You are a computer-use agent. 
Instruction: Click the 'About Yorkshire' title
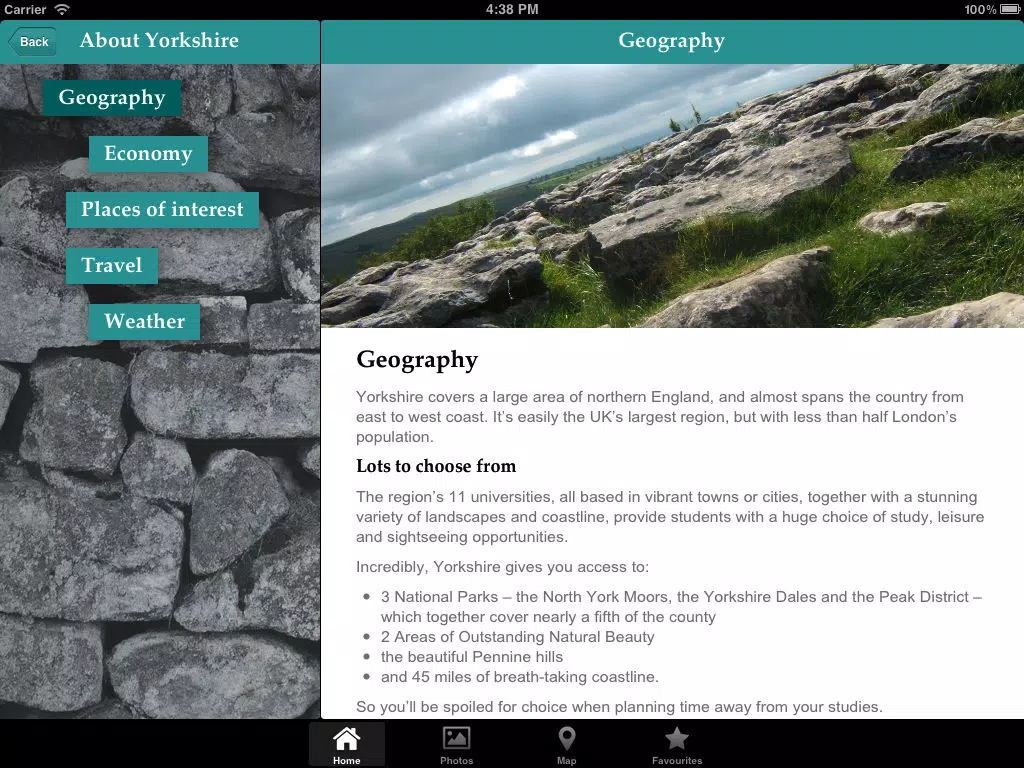pos(159,40)
